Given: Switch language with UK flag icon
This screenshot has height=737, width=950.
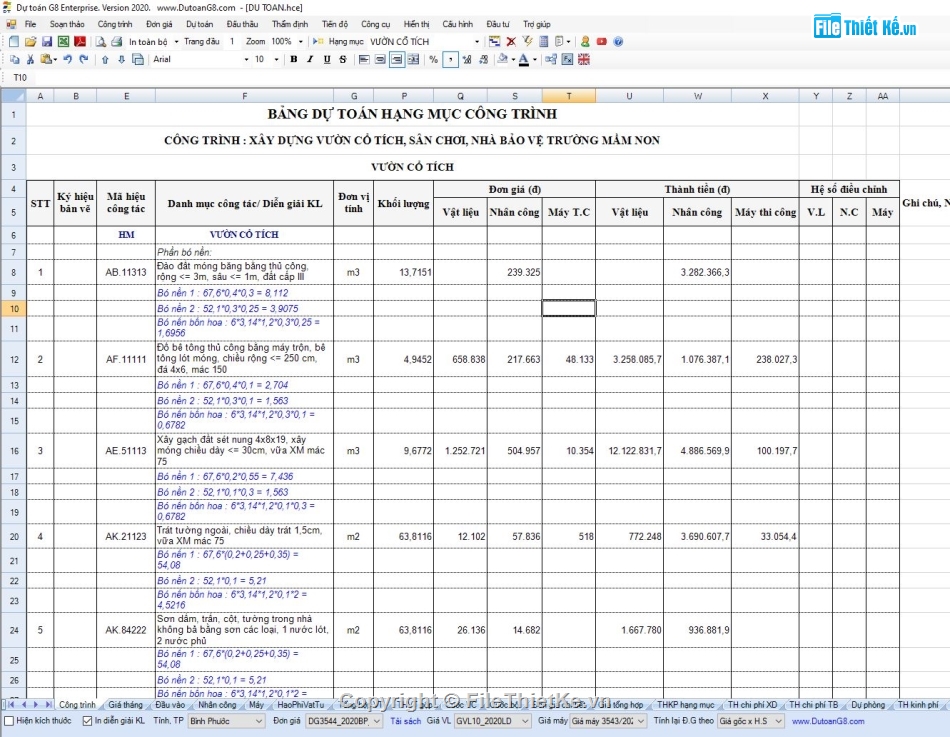Looking at the screenshot, I should 584,59.
